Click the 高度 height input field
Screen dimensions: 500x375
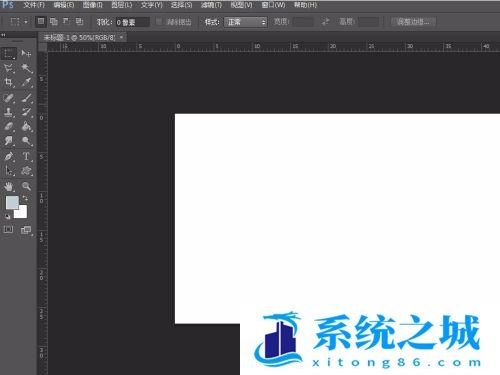(x=368, y=22)
